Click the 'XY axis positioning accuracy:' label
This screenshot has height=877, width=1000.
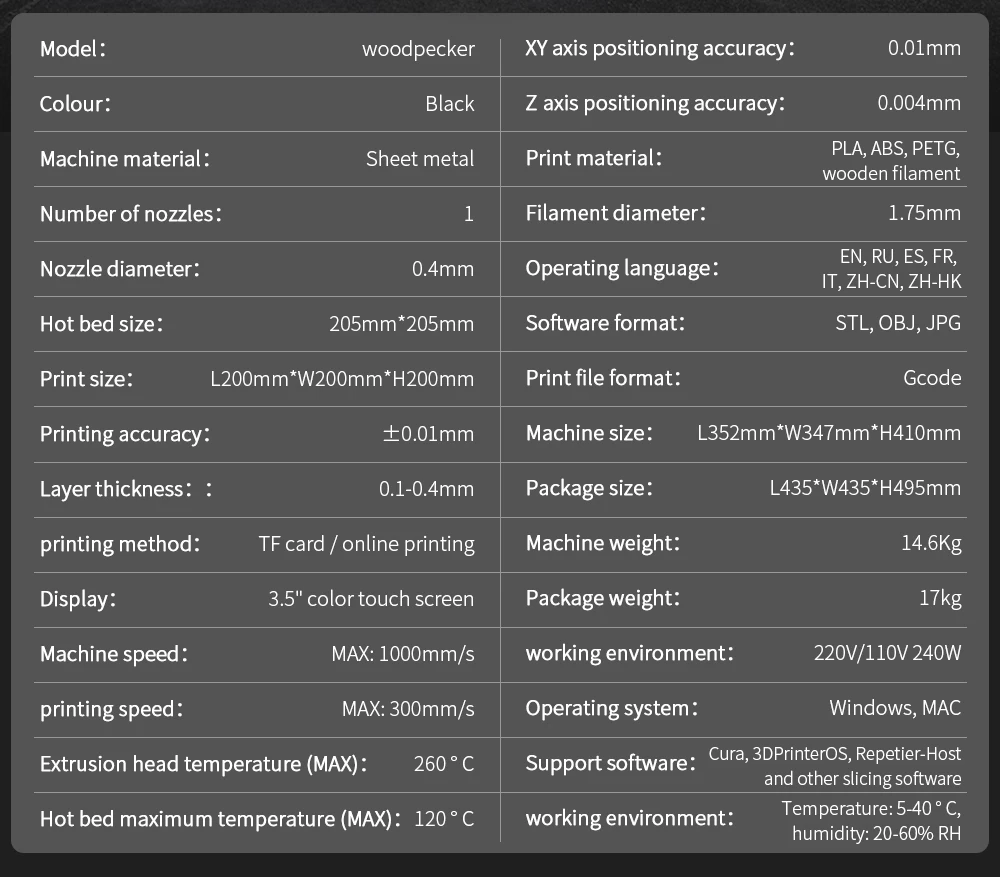[x=660, y=48]
